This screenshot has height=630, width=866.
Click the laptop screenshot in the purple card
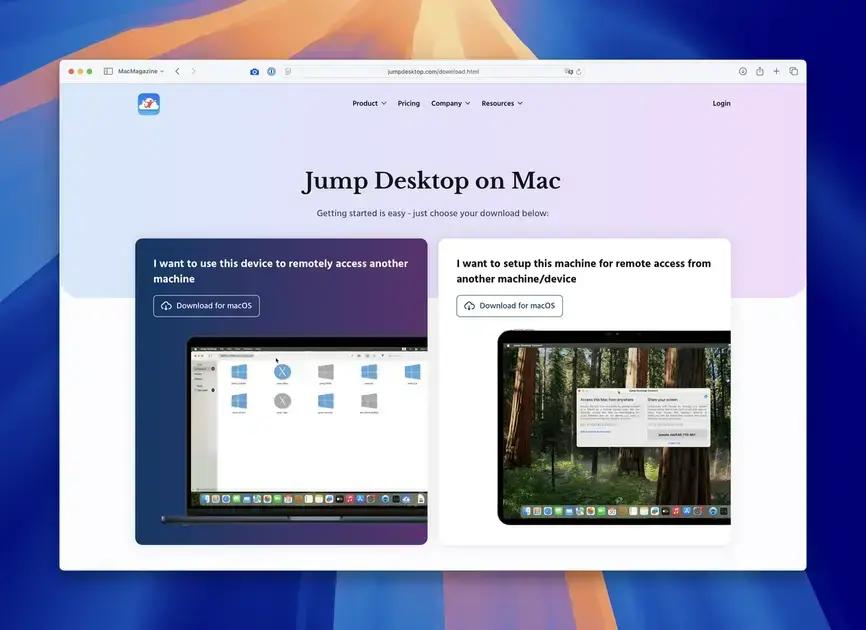294,429
